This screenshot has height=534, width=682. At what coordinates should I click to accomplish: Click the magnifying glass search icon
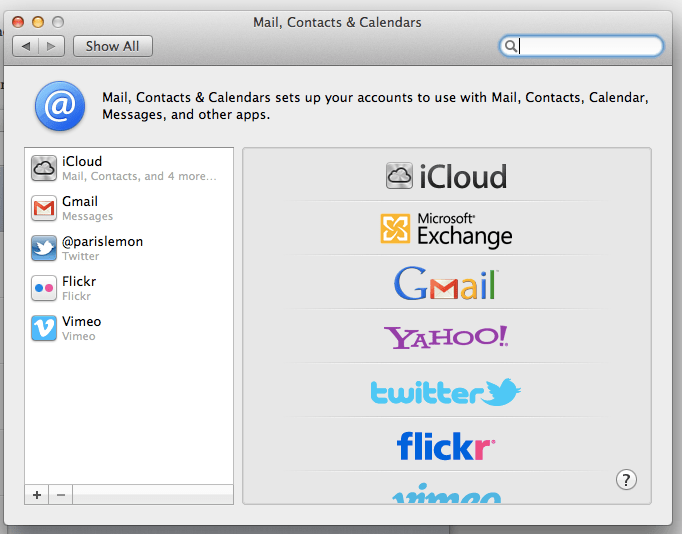coord(511,46)
